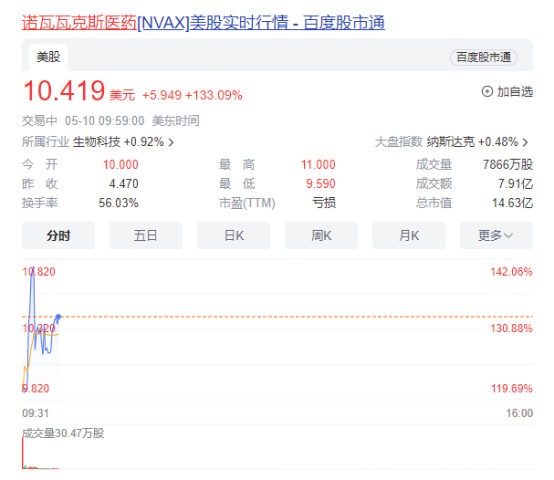554x480 pixels.
Task: Click the red volume bar at open
Action: [23, 454]
